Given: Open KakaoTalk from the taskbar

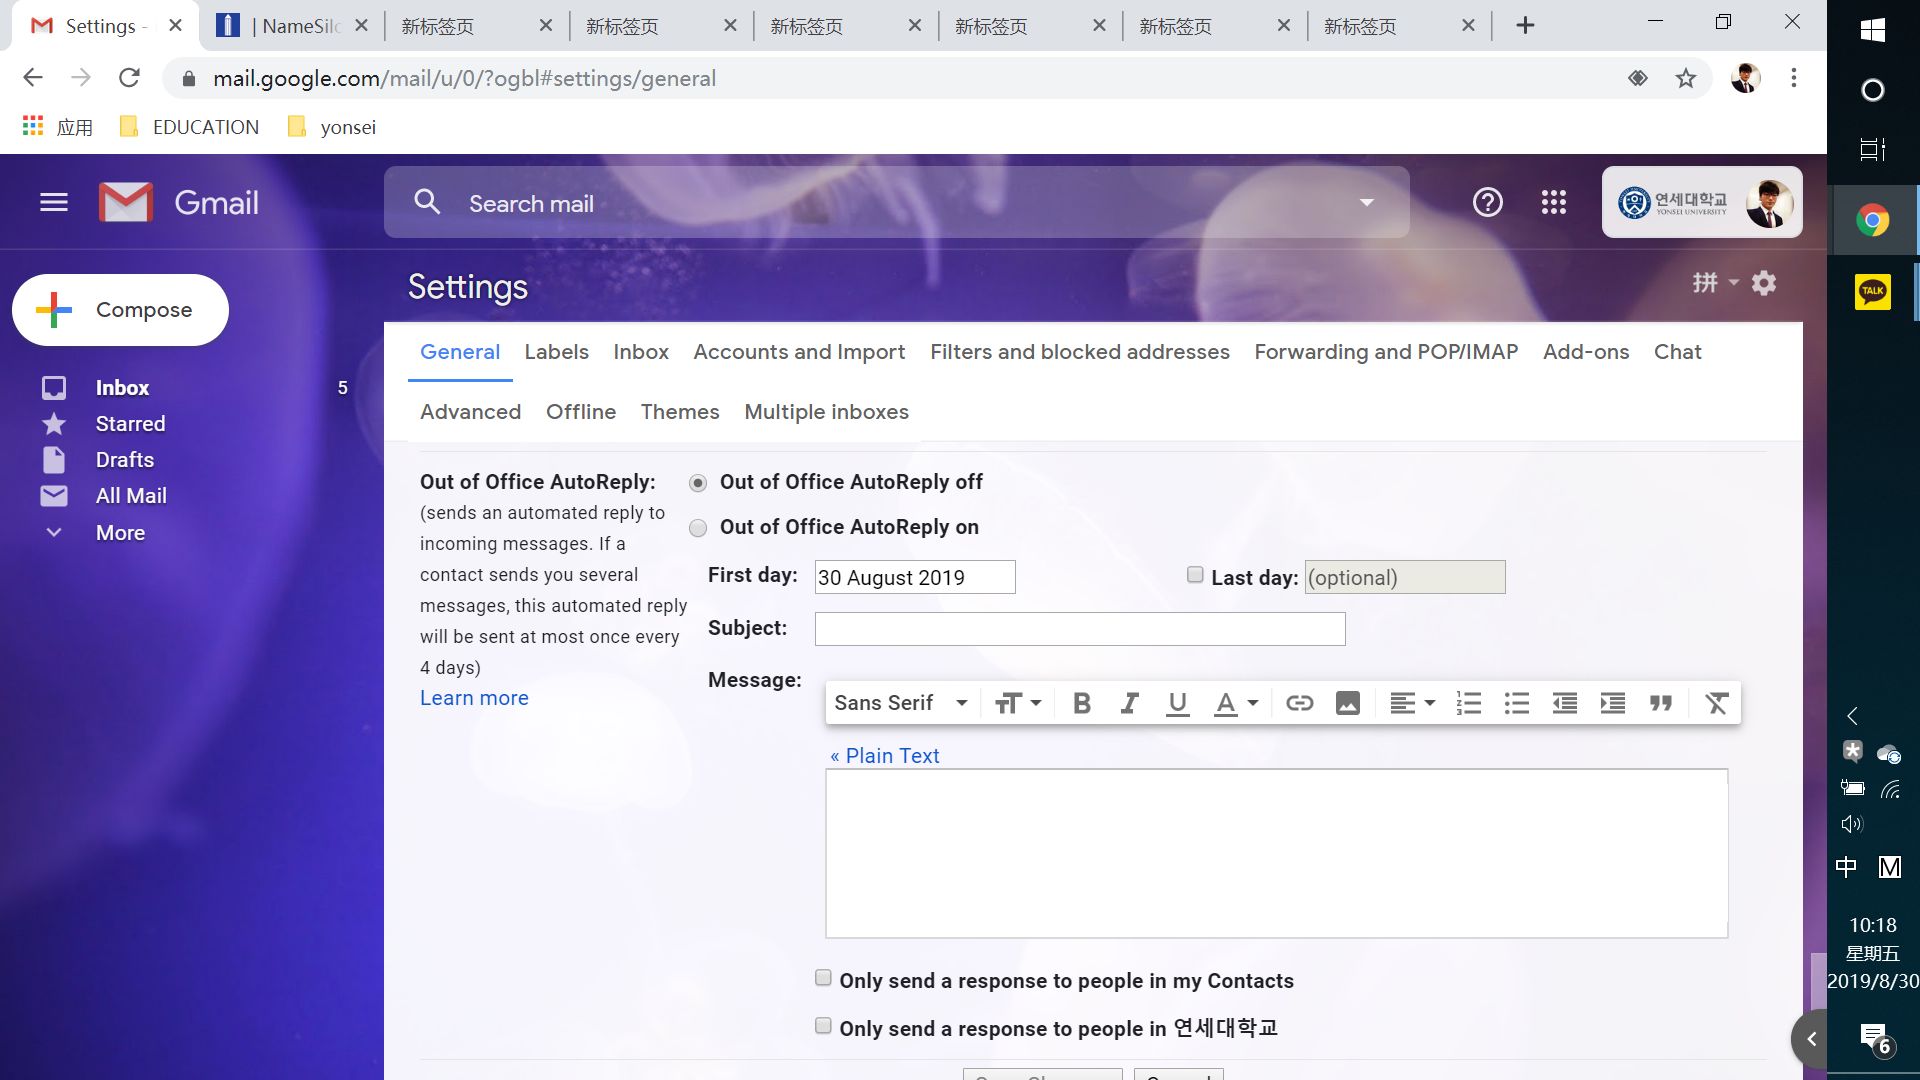Looking at the screenshot, I should coord(1872,292).
